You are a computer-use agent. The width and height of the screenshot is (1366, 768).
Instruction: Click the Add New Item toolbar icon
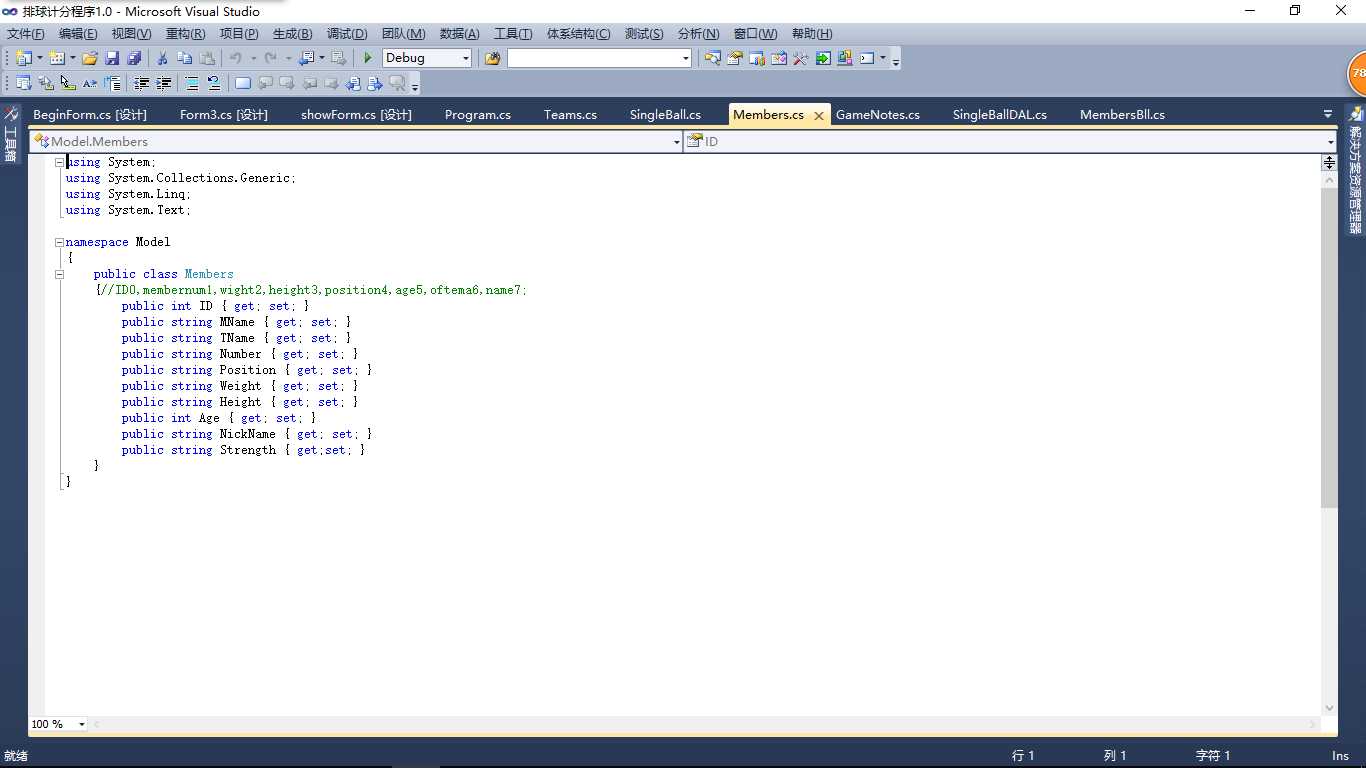coord(57,58)
